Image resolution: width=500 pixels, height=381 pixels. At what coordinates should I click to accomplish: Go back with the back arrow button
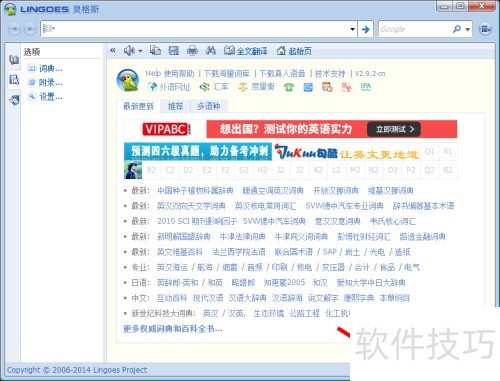pyautogui.click(x=14, y=29)
